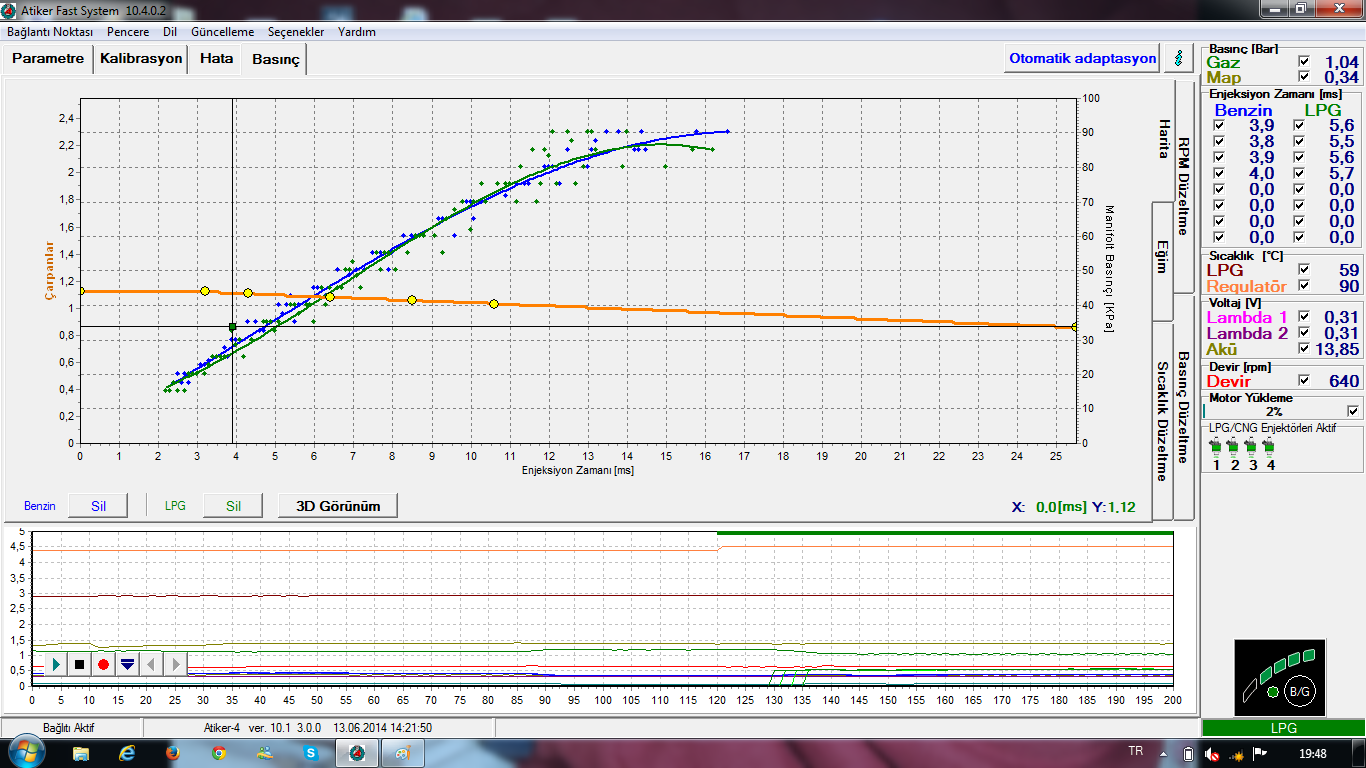Open Bağlantı Noktası menu
The width and height of the screenshot is (1366, 768).
pos(51,32)
